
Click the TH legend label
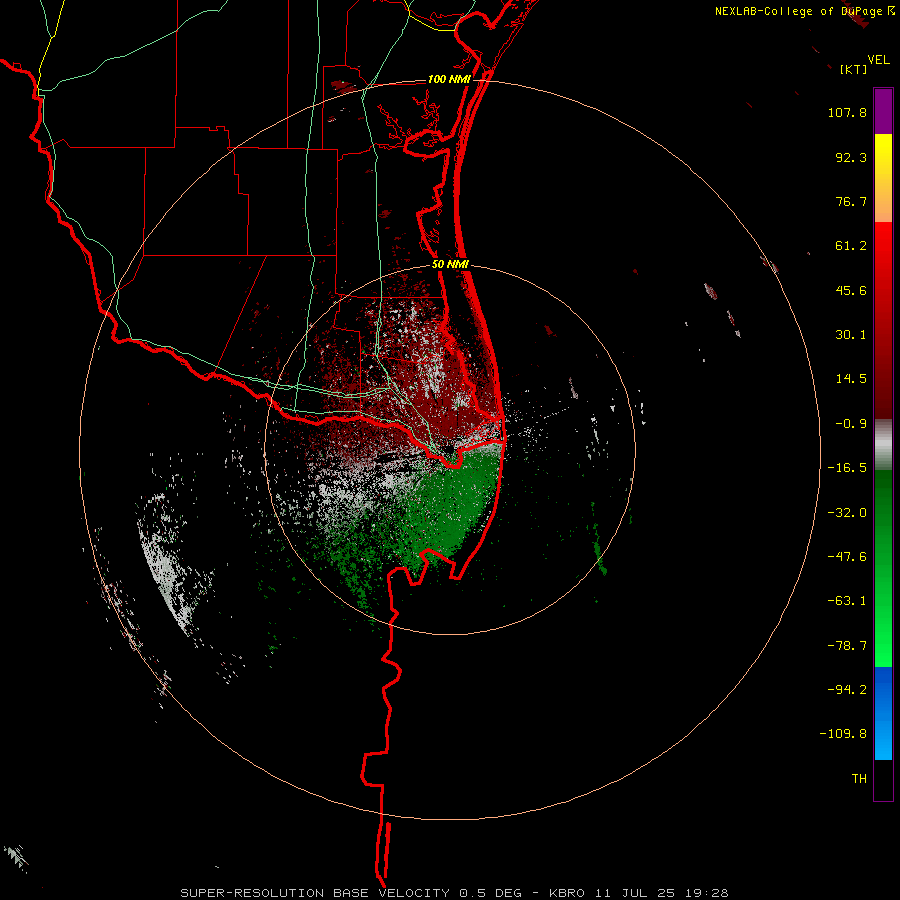tap(859, 778)
